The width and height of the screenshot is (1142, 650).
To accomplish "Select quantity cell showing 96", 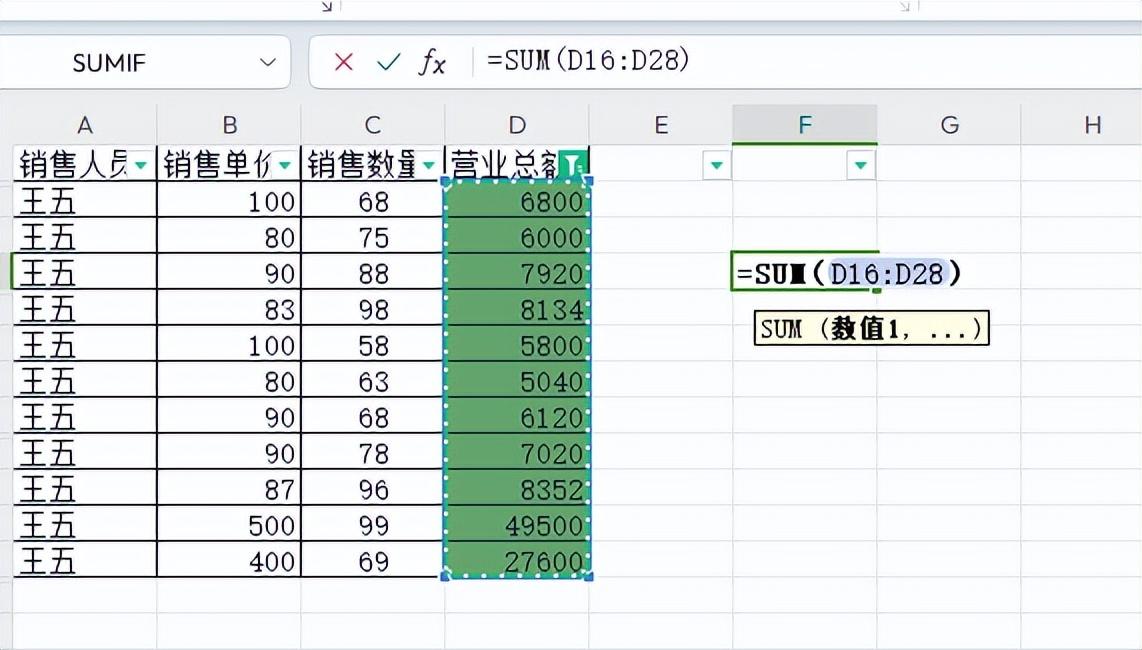I will click(x=373, y=488).
